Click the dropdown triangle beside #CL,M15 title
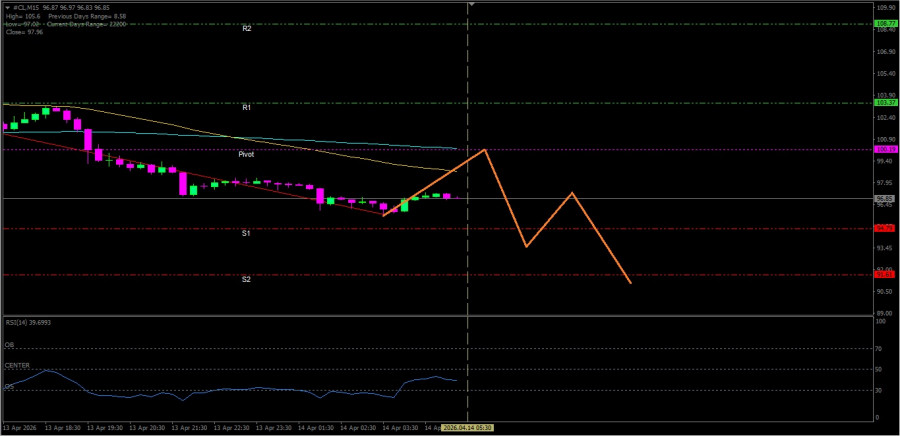 tap(5, 7)
